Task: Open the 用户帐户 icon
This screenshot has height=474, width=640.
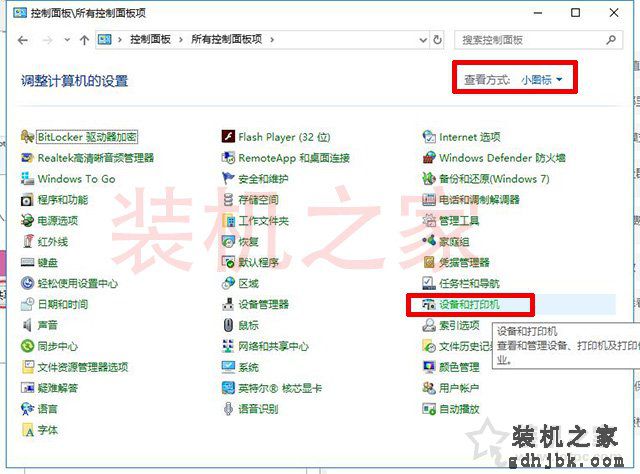Action: (429, 387)
